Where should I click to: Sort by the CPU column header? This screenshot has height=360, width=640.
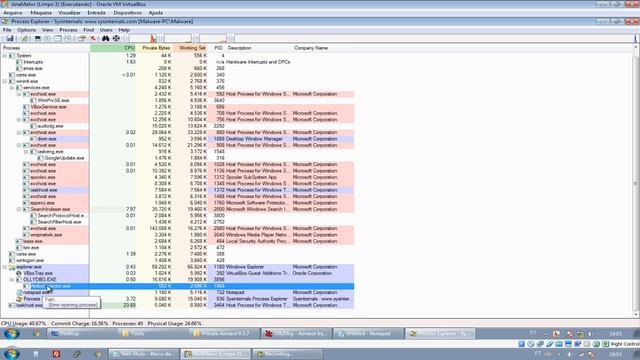113,48
